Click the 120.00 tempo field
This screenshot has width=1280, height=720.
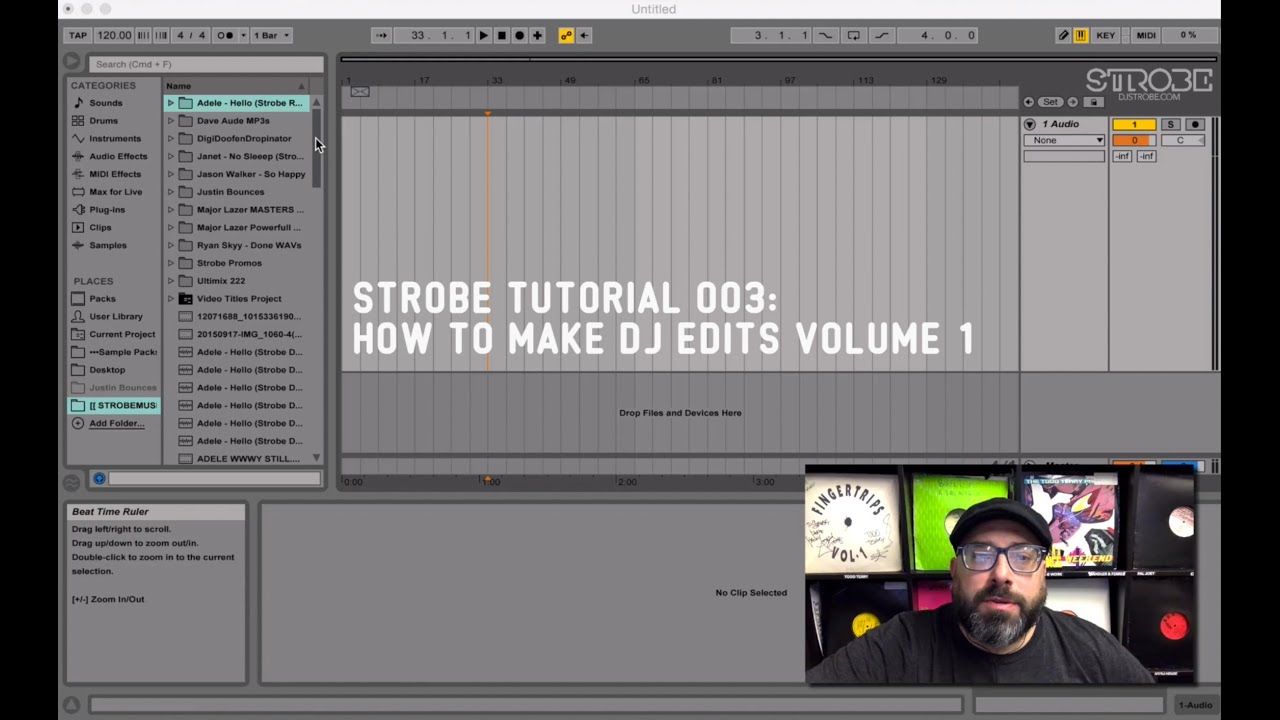click(x=114, y=35)
